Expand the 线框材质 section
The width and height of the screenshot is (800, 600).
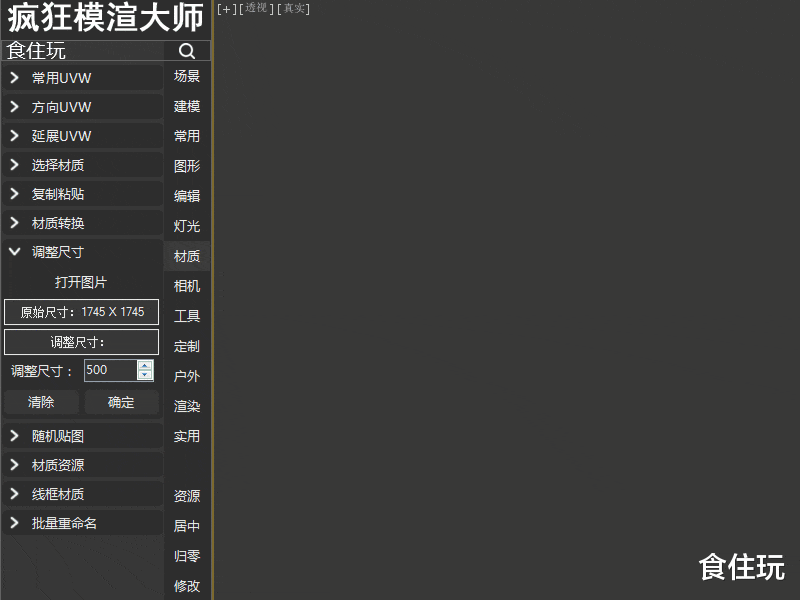pyautogui.click(x=80, y=494)
